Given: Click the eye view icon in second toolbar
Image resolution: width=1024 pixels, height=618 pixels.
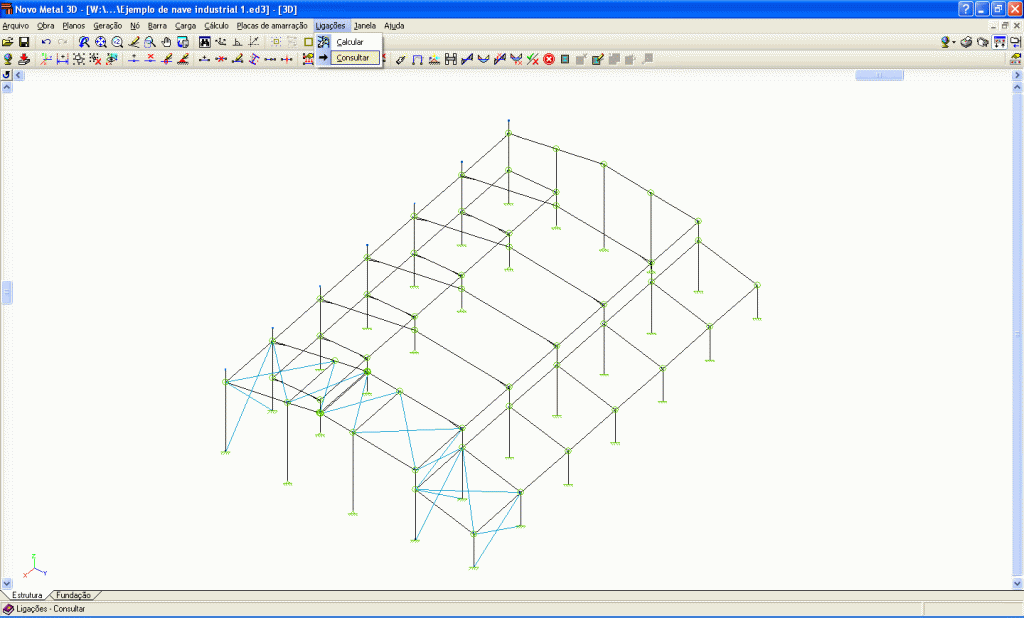Looking at the screenshot, I should click(x=112, y=59).
